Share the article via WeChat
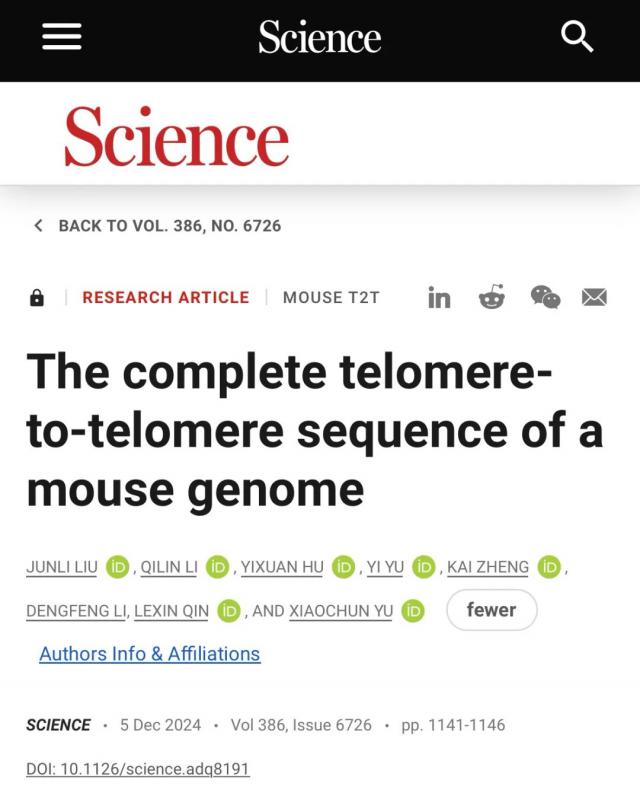640x793 pixels. (545, 297)
